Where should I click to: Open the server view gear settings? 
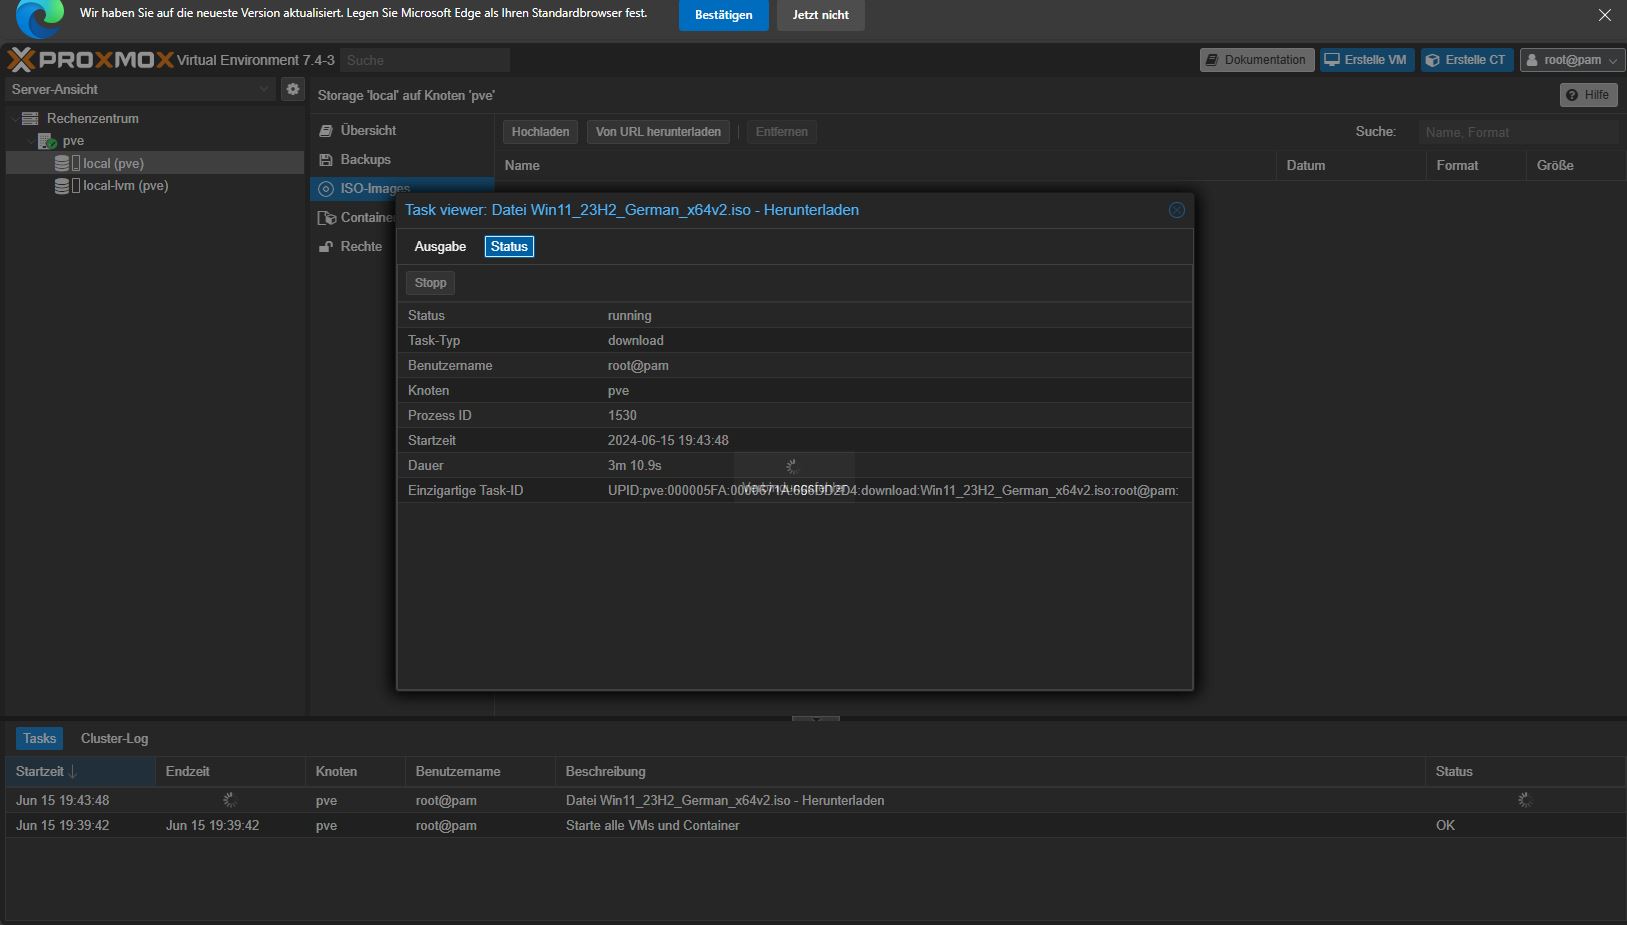(x=293, y=89)
